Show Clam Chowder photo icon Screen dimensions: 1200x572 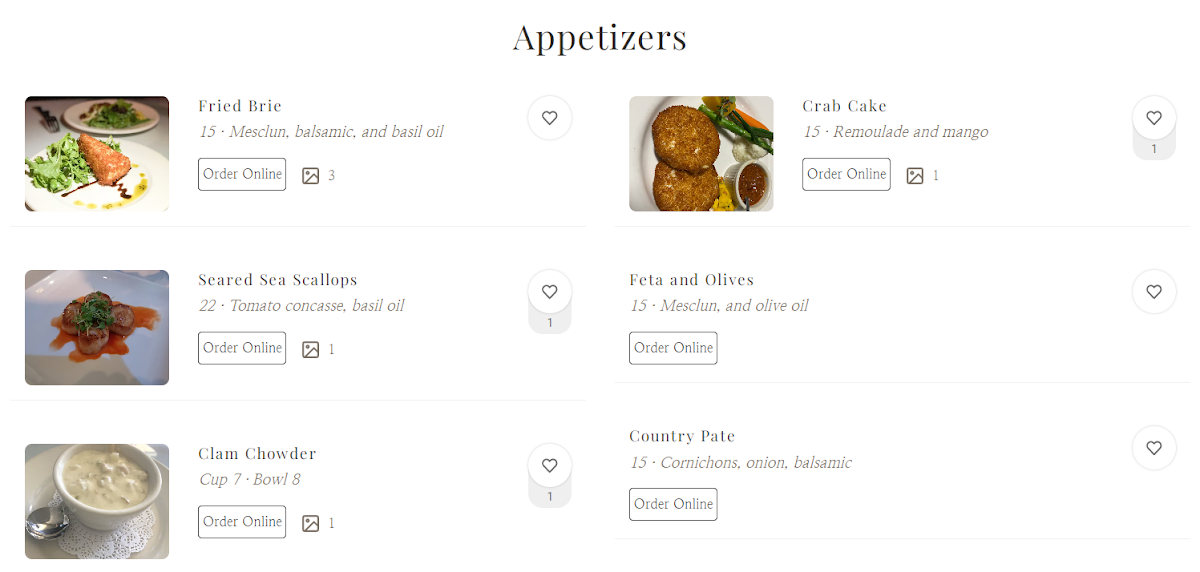[x=311, y=524]
